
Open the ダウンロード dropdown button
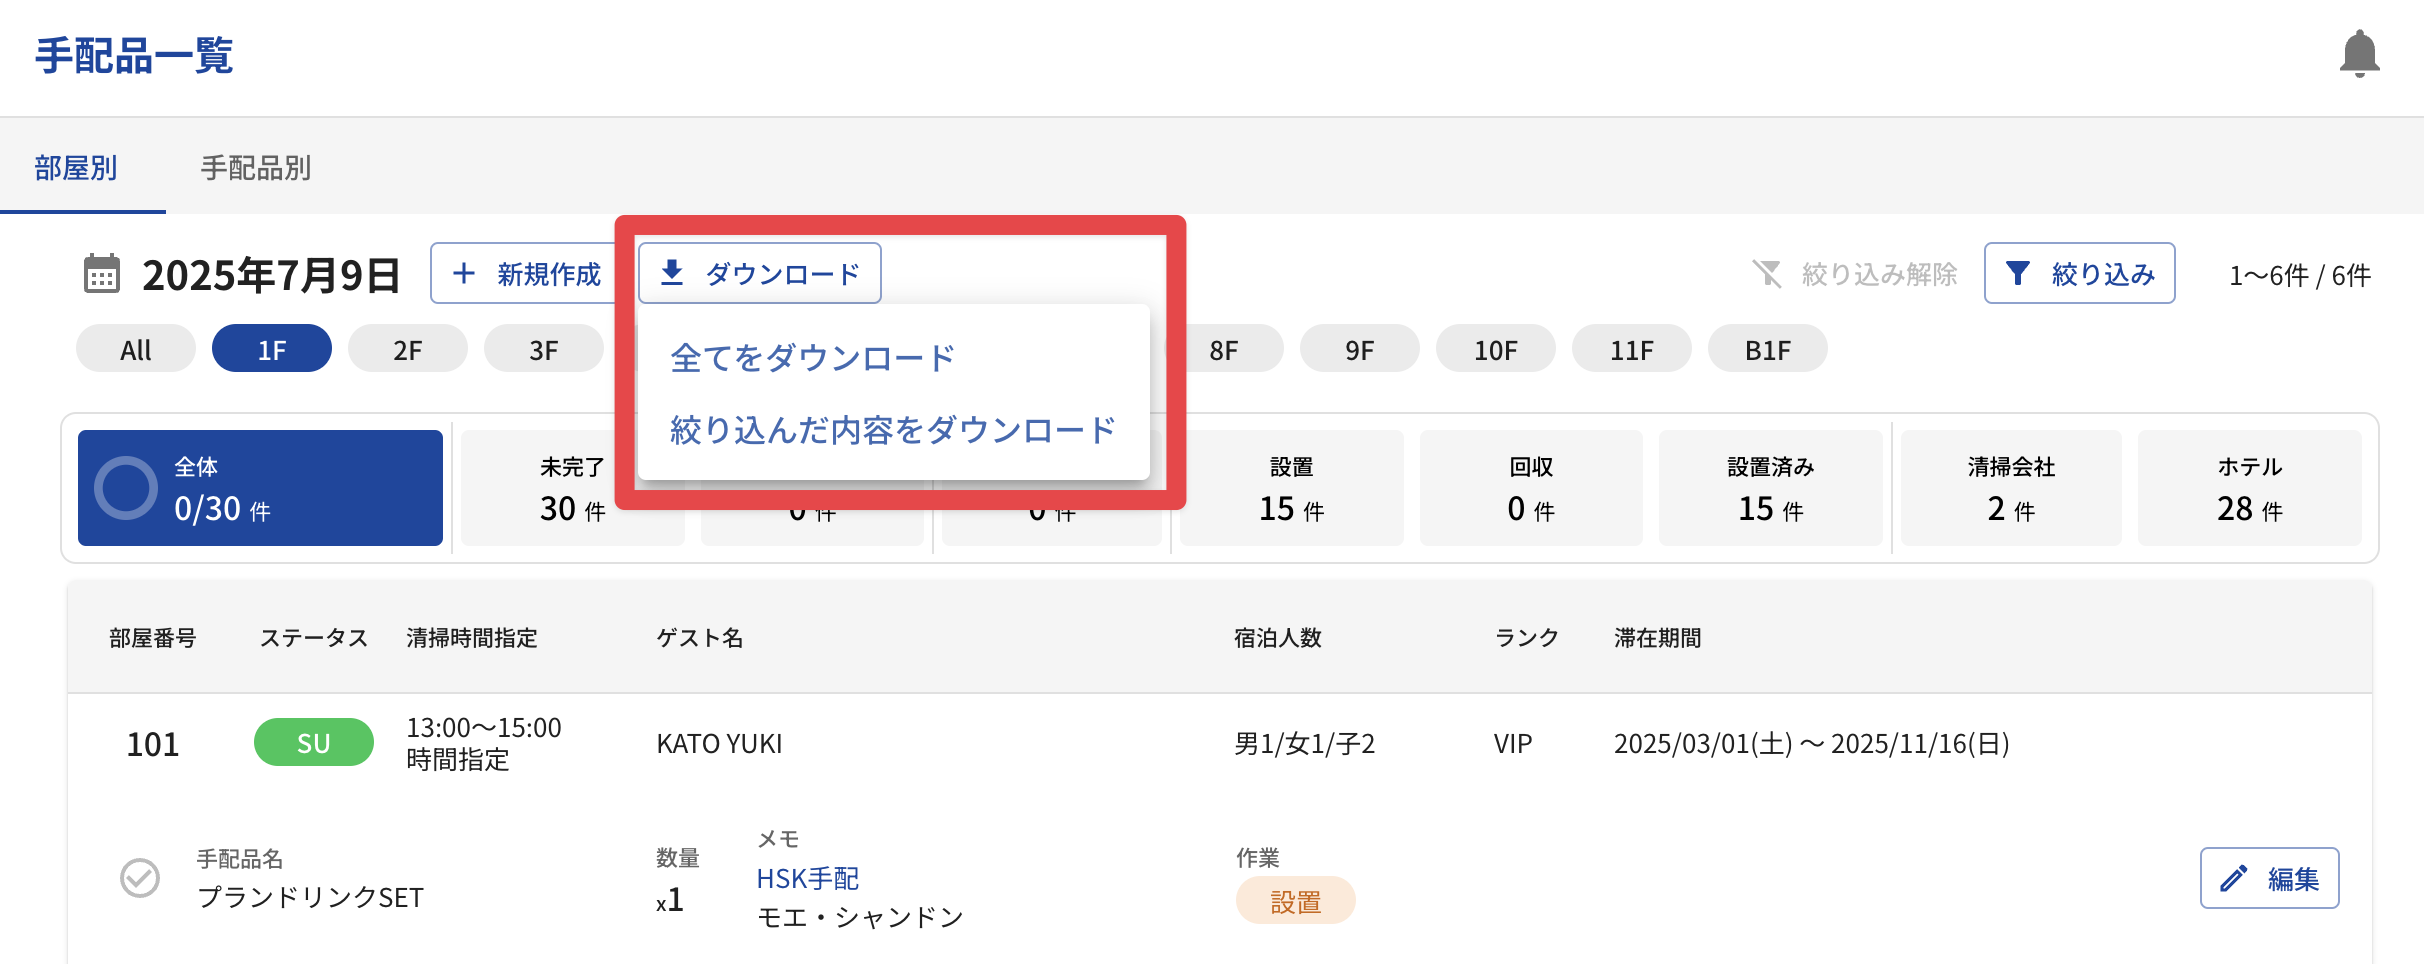[760, 273]
